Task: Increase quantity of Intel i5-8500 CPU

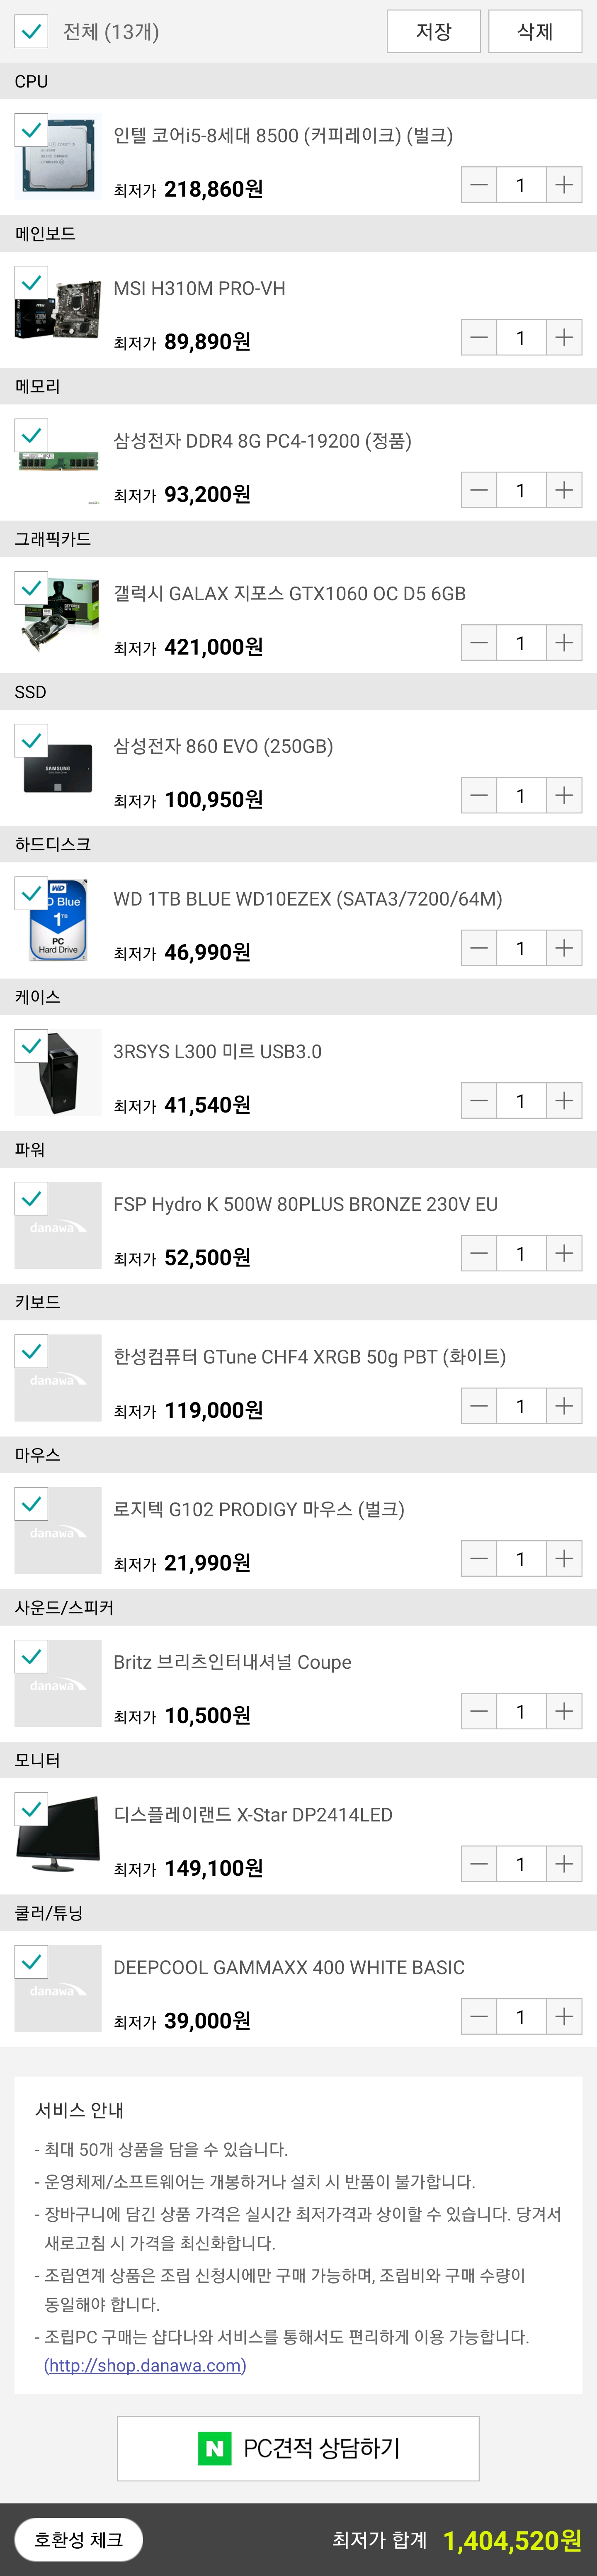Action: coord(564,185)
